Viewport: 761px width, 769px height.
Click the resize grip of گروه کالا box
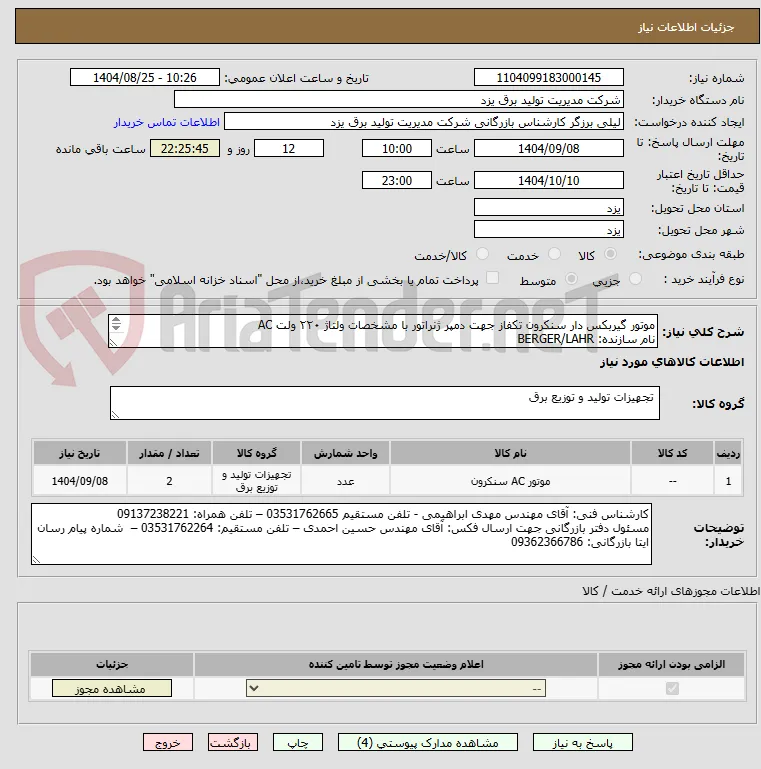pyautogui.click(x=115, y=415)
